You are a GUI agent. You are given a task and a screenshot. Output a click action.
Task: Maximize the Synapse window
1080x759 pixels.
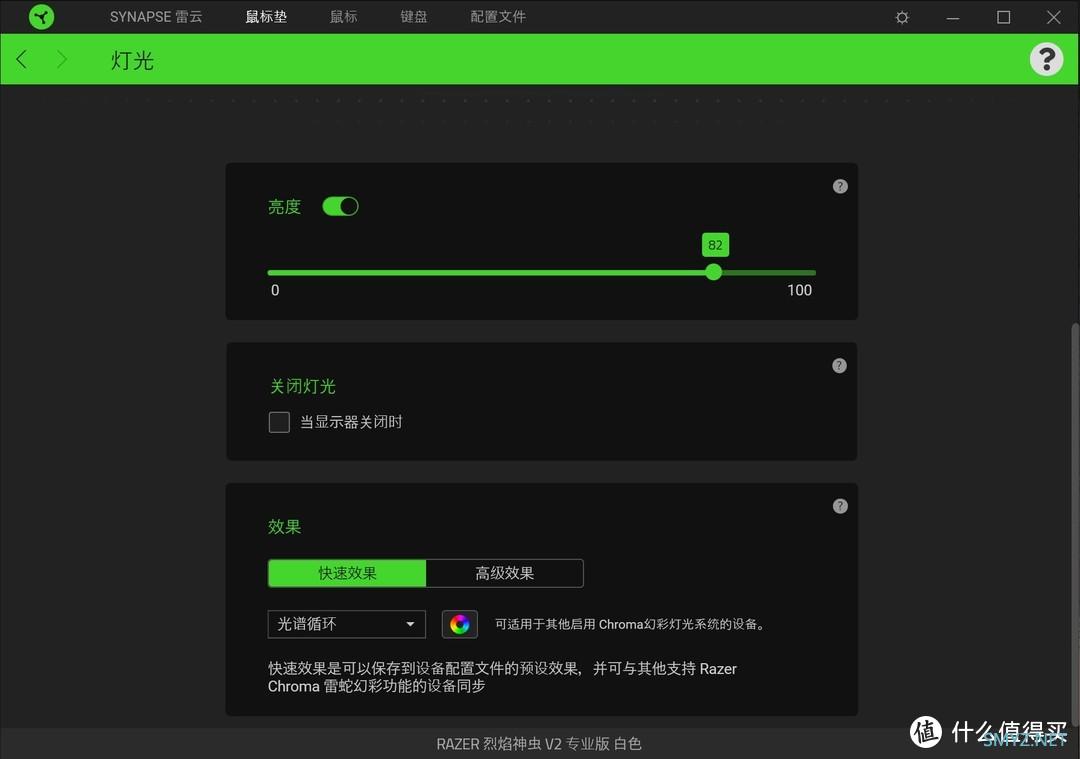point(1004,17)
